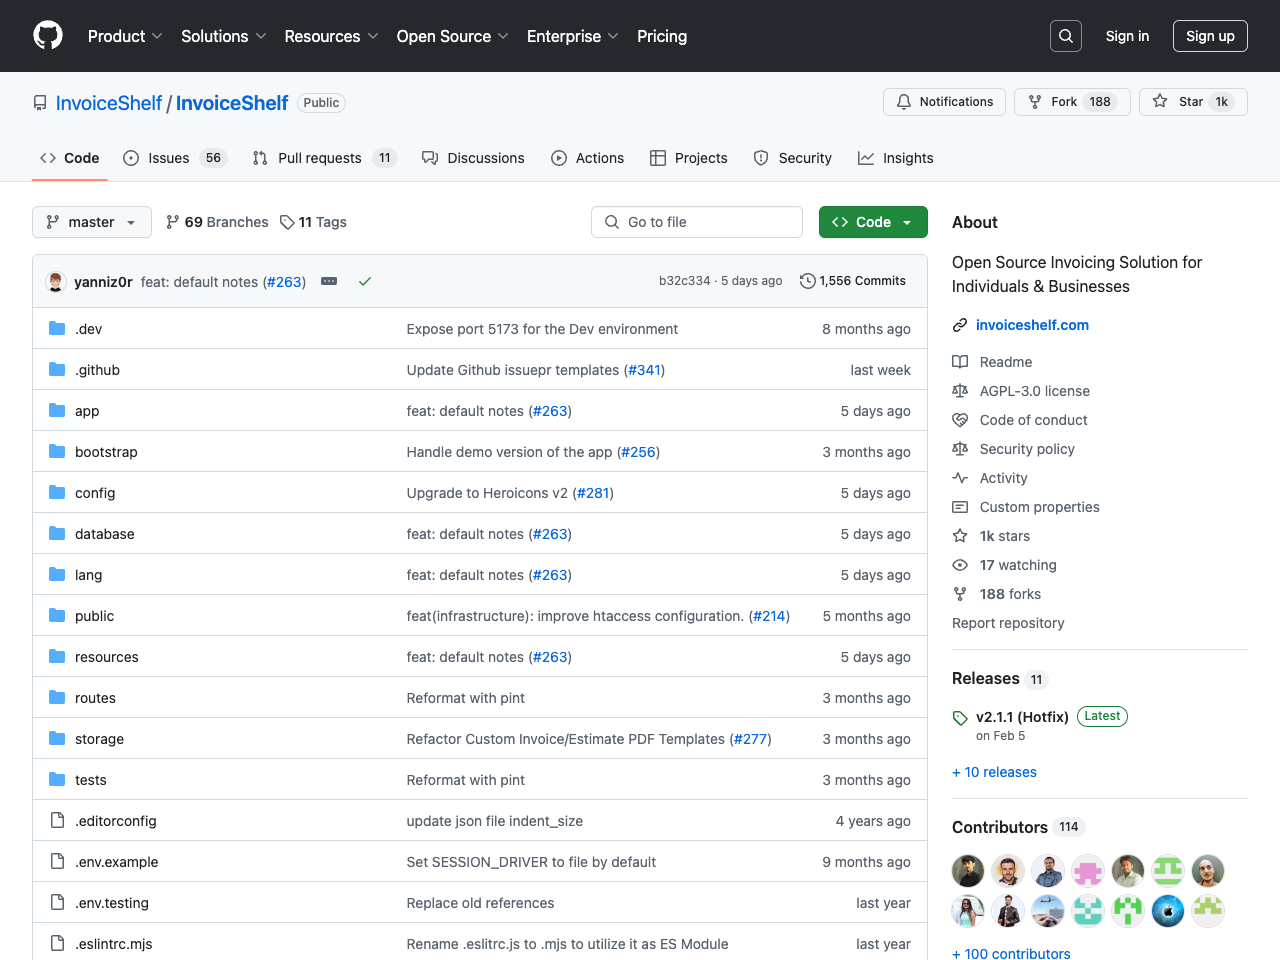
Task: Click Sign in link
Action: tap(1127, 36)
